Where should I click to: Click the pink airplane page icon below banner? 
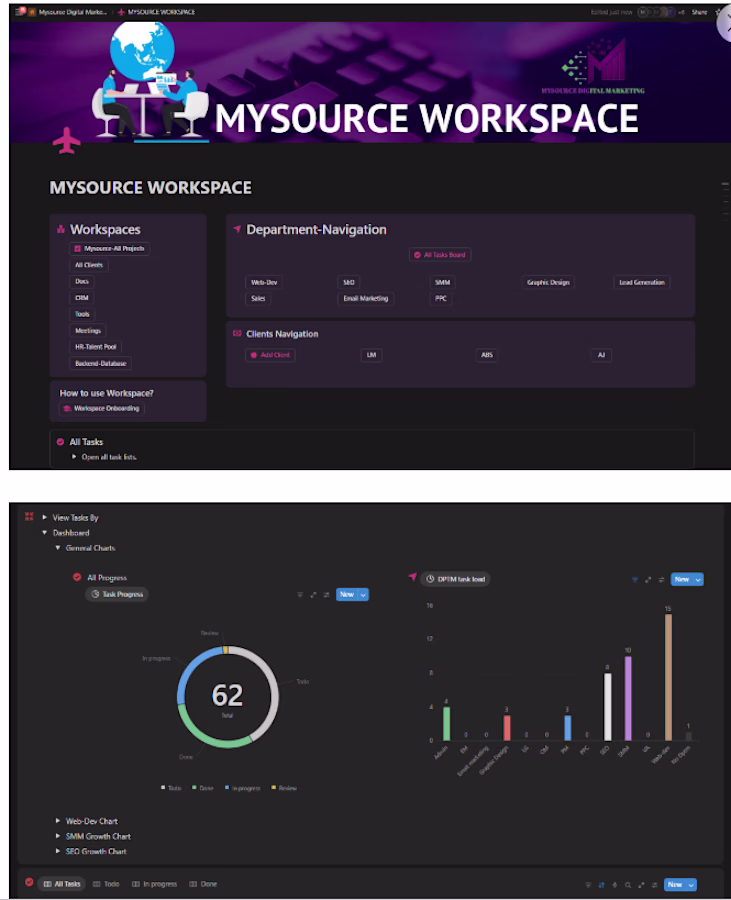coord(67,140)
